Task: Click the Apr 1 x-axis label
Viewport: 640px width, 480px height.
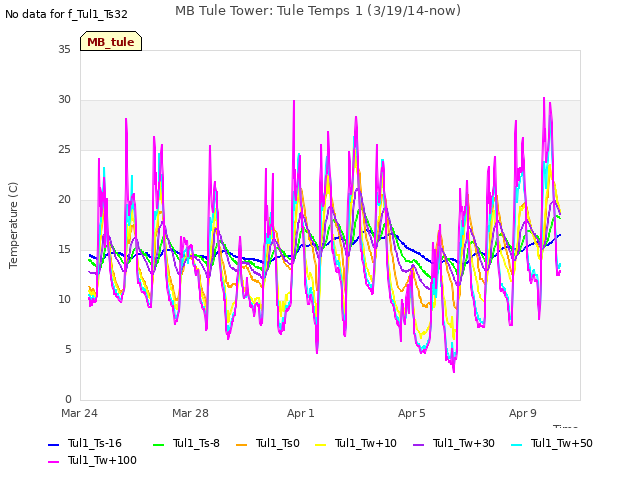Action: tap(301, 413)
